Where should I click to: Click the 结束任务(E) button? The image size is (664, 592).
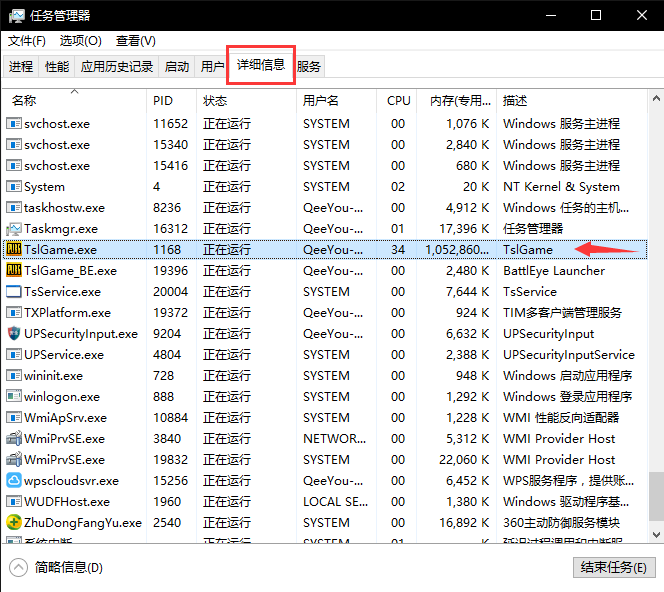614,567
